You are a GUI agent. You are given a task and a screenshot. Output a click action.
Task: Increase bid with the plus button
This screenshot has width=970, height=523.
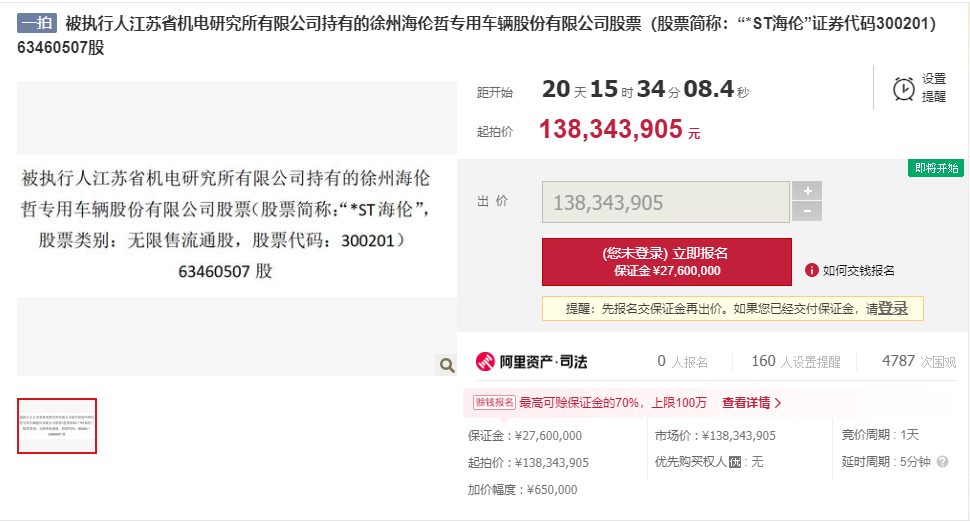click(807, 190)
